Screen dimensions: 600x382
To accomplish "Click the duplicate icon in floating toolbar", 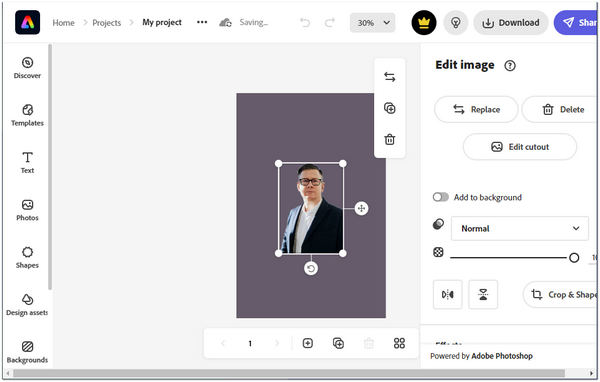I will 390,108.
